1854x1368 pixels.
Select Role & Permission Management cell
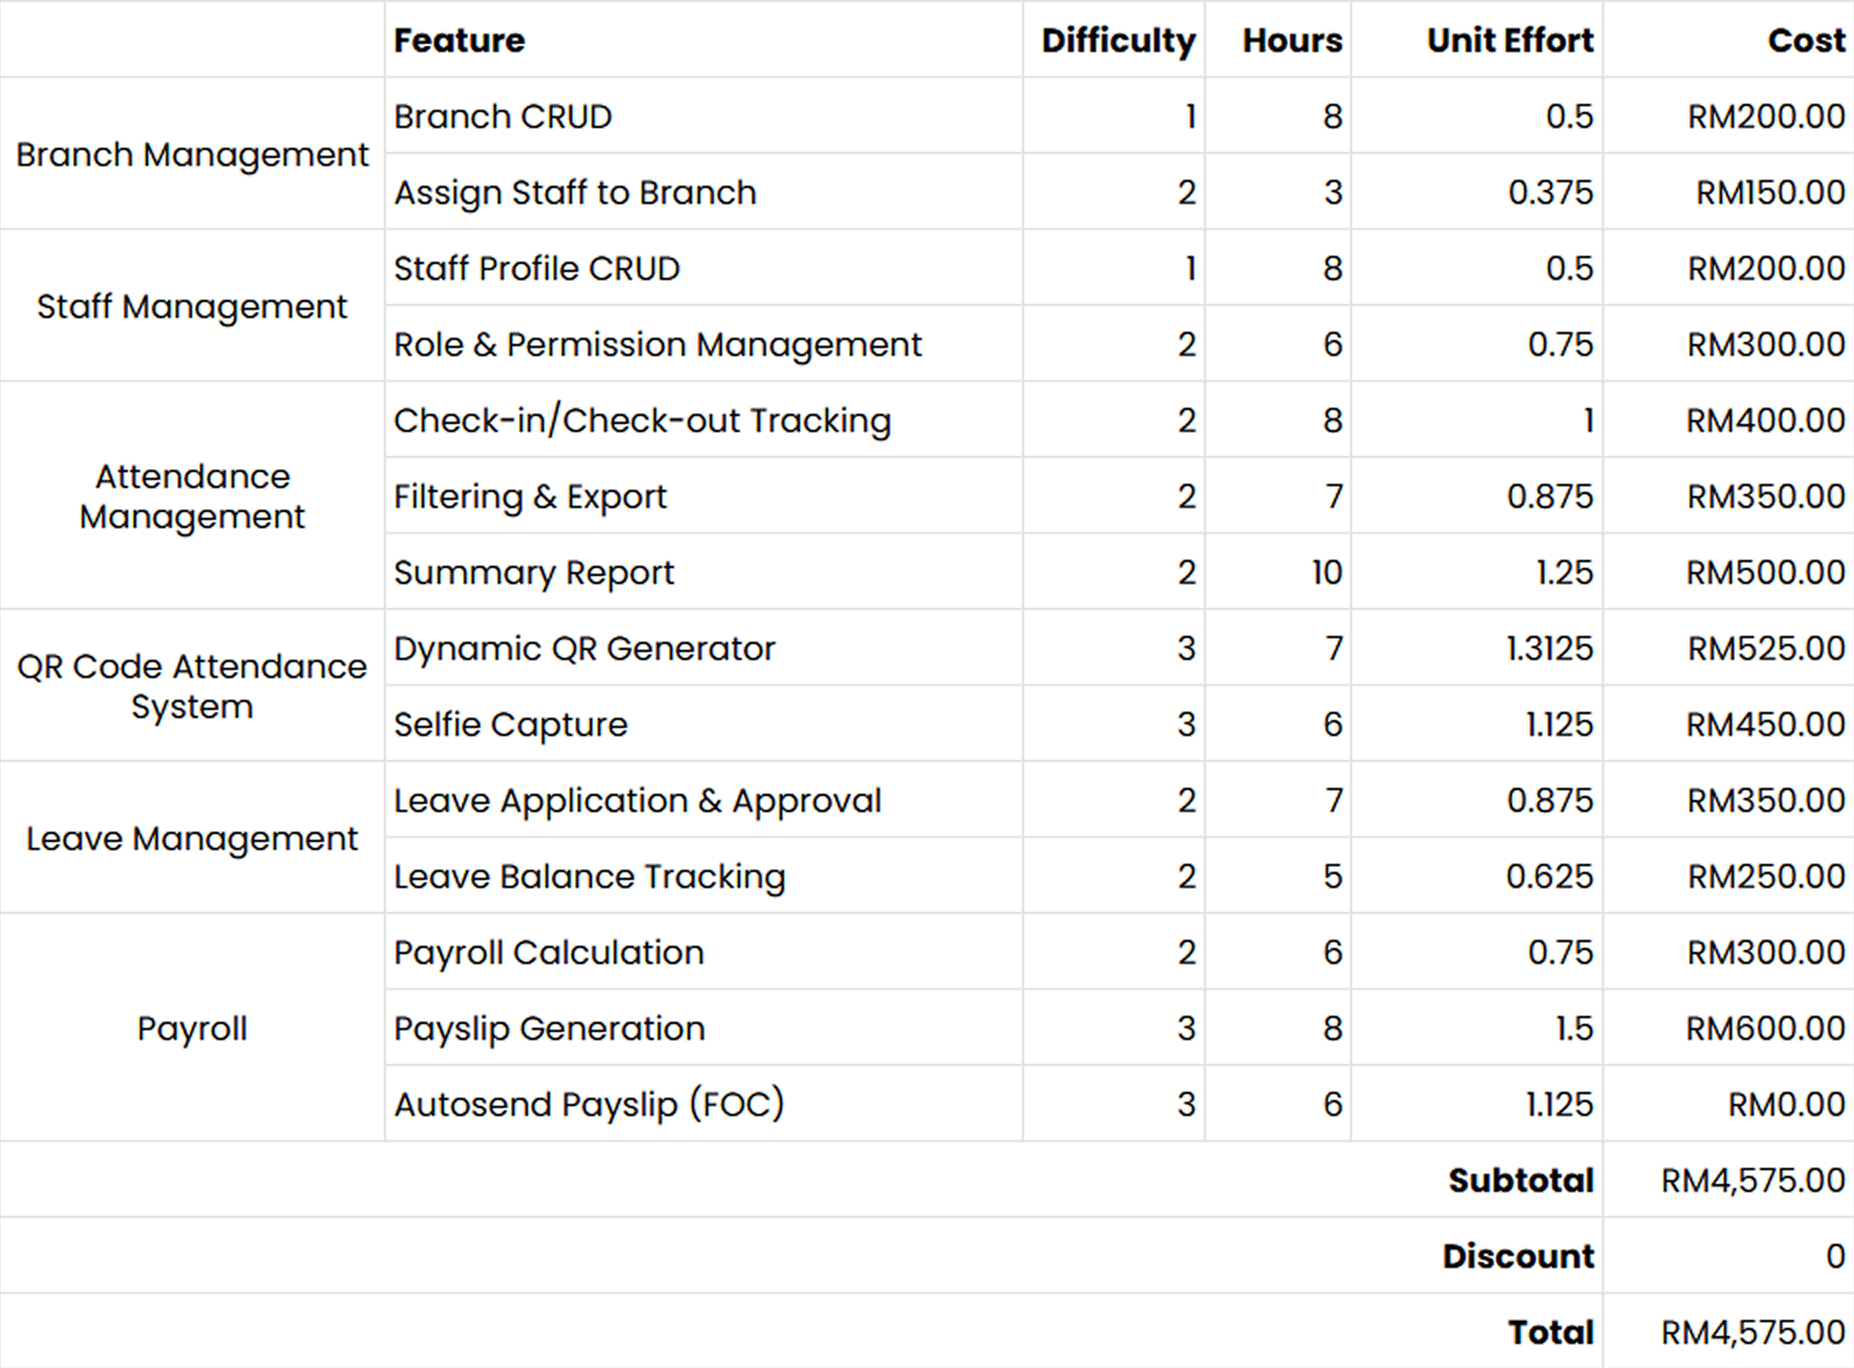pyautogui.click(x=657, y=345)
